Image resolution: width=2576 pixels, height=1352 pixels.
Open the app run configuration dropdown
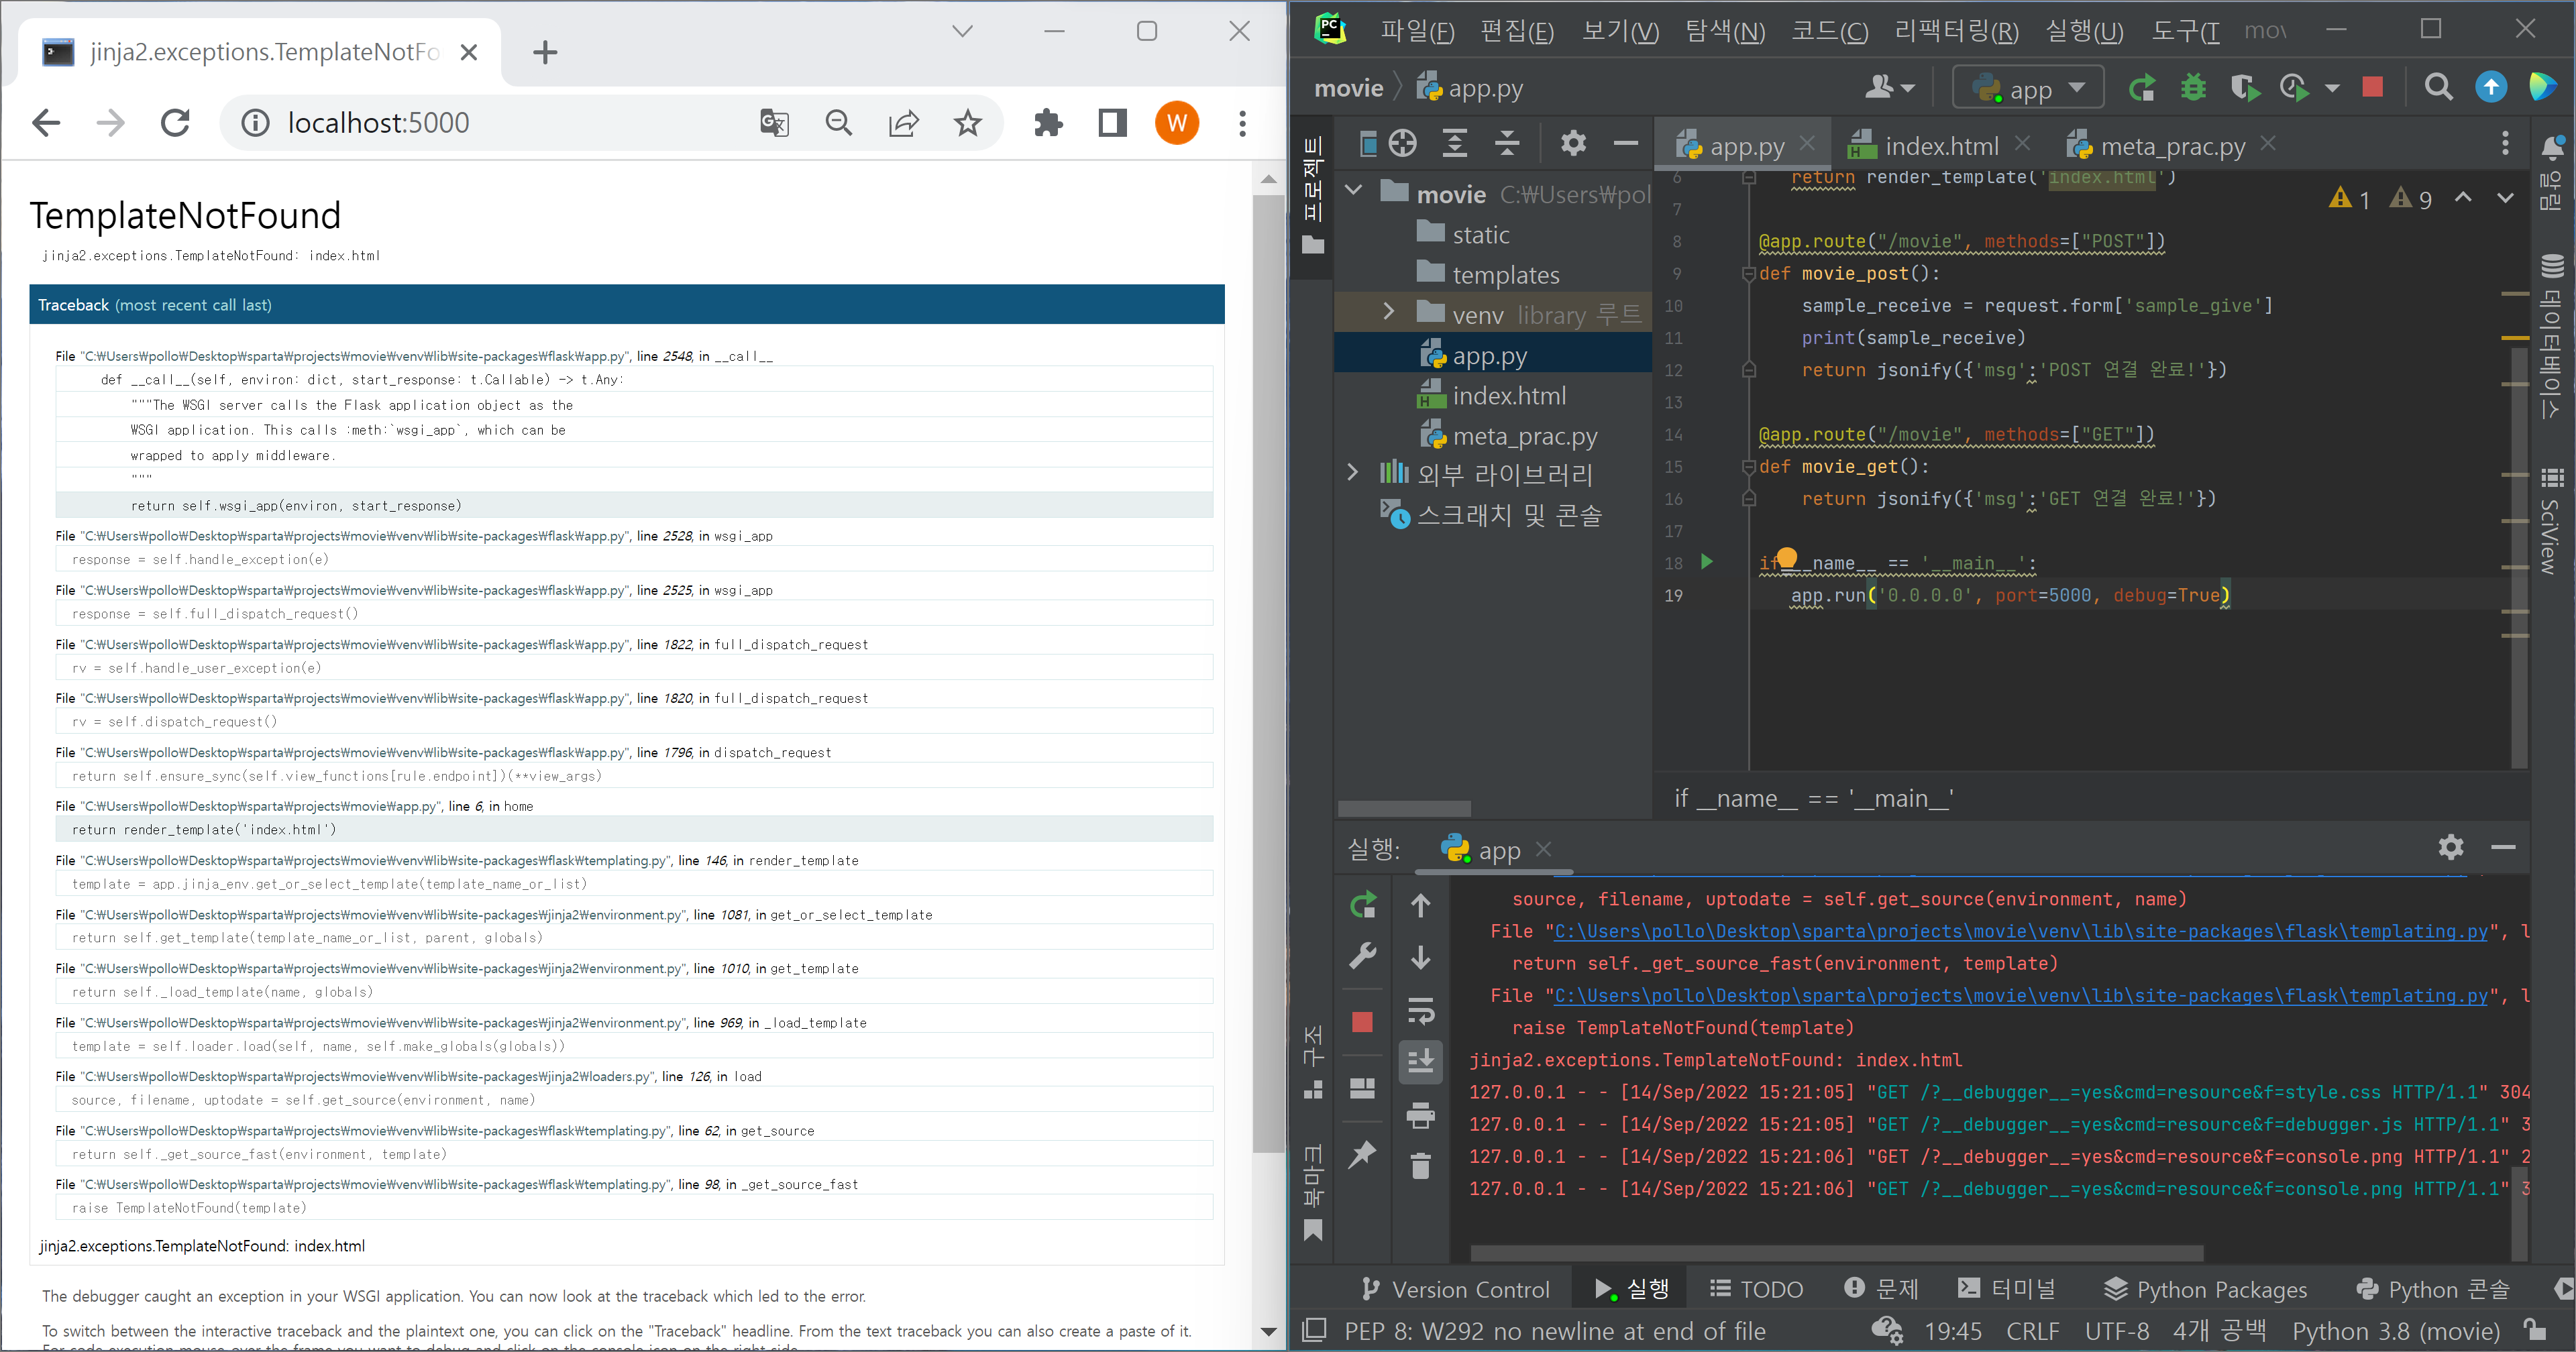coord(2028,88)
